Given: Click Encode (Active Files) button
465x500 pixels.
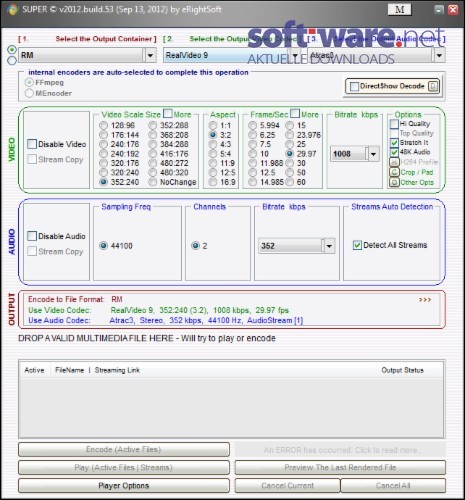Looking at the screenshot, I should (x=124, y=449).
